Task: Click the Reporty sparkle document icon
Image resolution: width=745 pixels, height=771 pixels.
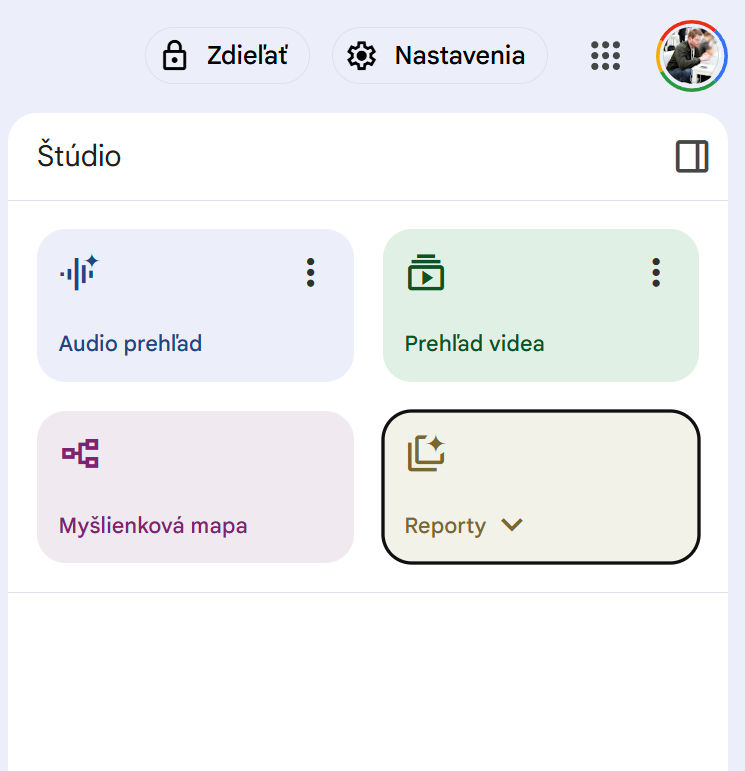Action: point(425,454)
